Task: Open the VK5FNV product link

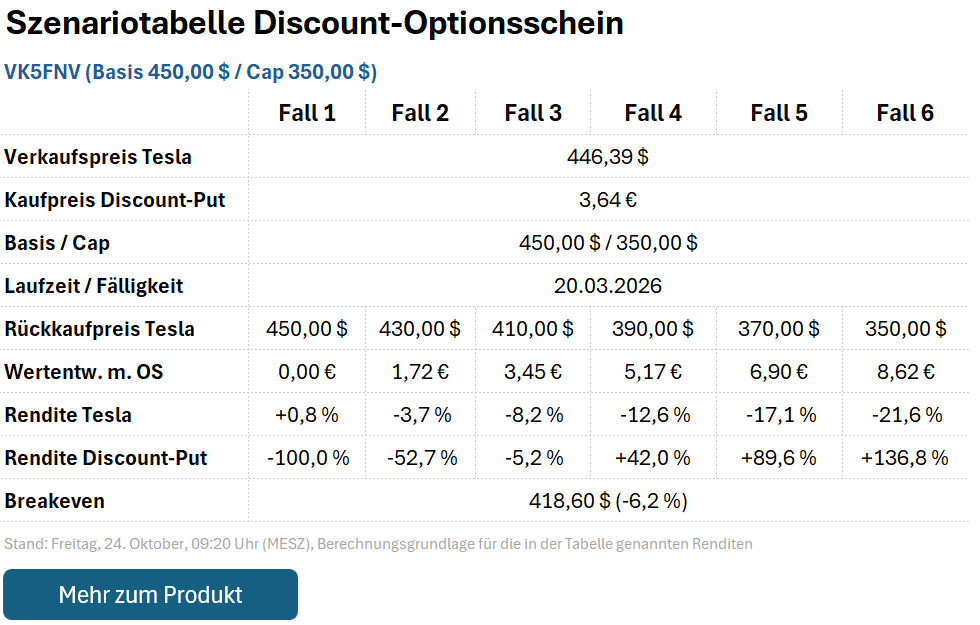Action: click(x=191, y=72)
